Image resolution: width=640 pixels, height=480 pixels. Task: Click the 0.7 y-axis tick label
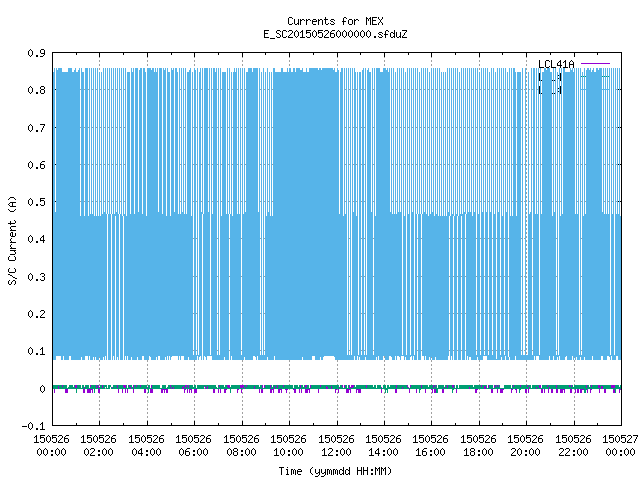coord(36,128)
